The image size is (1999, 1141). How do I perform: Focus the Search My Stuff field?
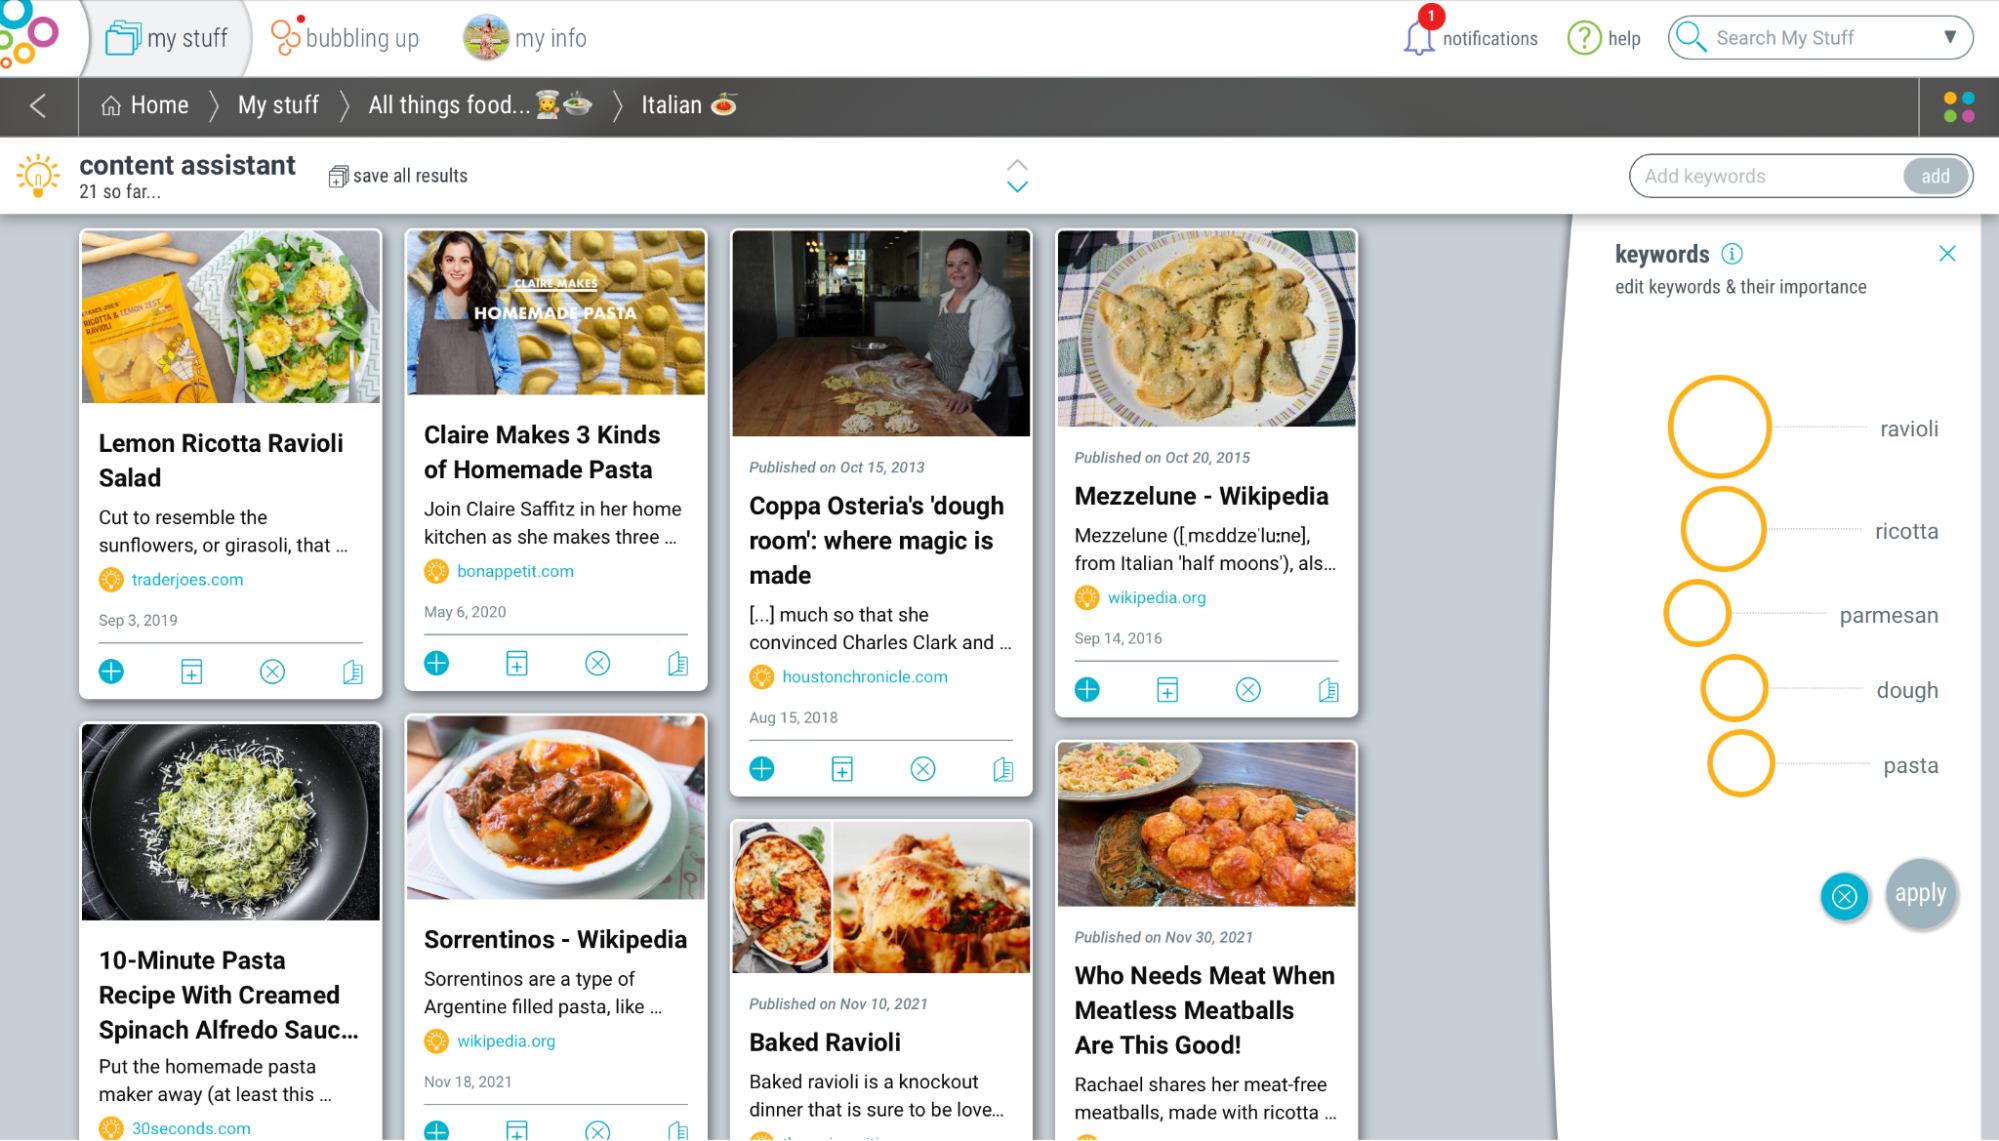click(x=1820, y=38)
